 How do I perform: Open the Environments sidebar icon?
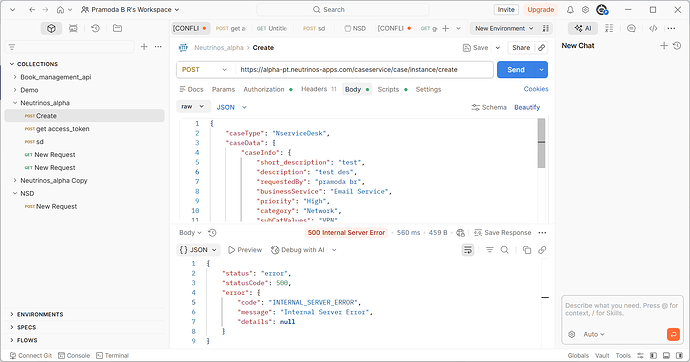click(x=73, y=29)
